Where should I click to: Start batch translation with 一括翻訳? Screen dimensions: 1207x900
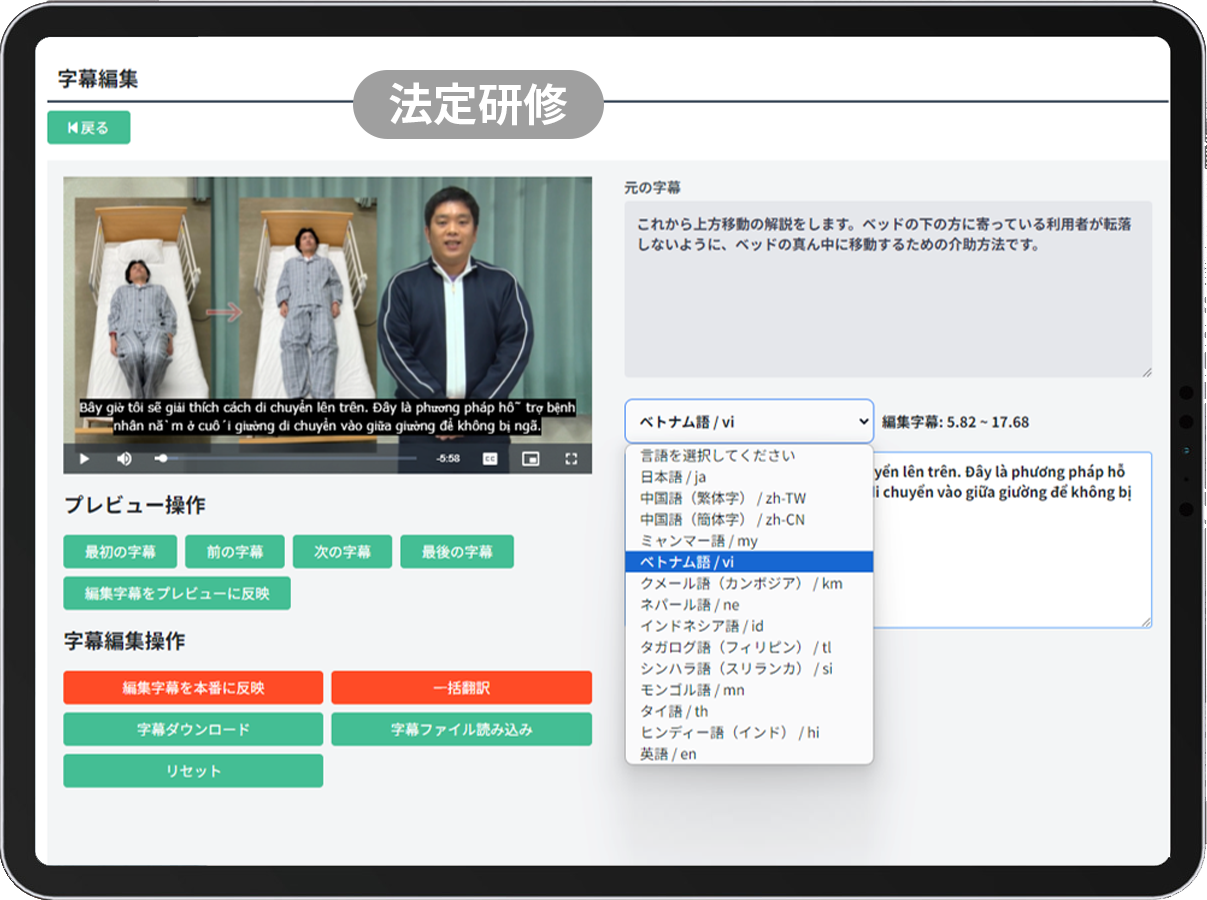(x=461, y=687)
